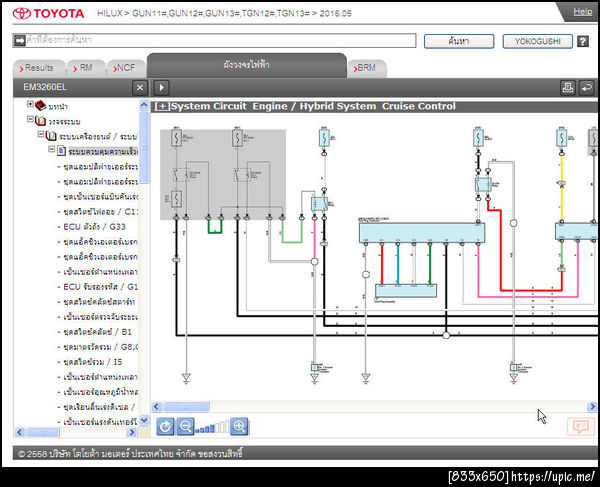Image resolution: width=600 pixels, height=487 pixels.
Task: Select the ชุดสวิตช์คลัตช์สตาร์ท item
Action: pyautogui.click(x=99, y=302)
